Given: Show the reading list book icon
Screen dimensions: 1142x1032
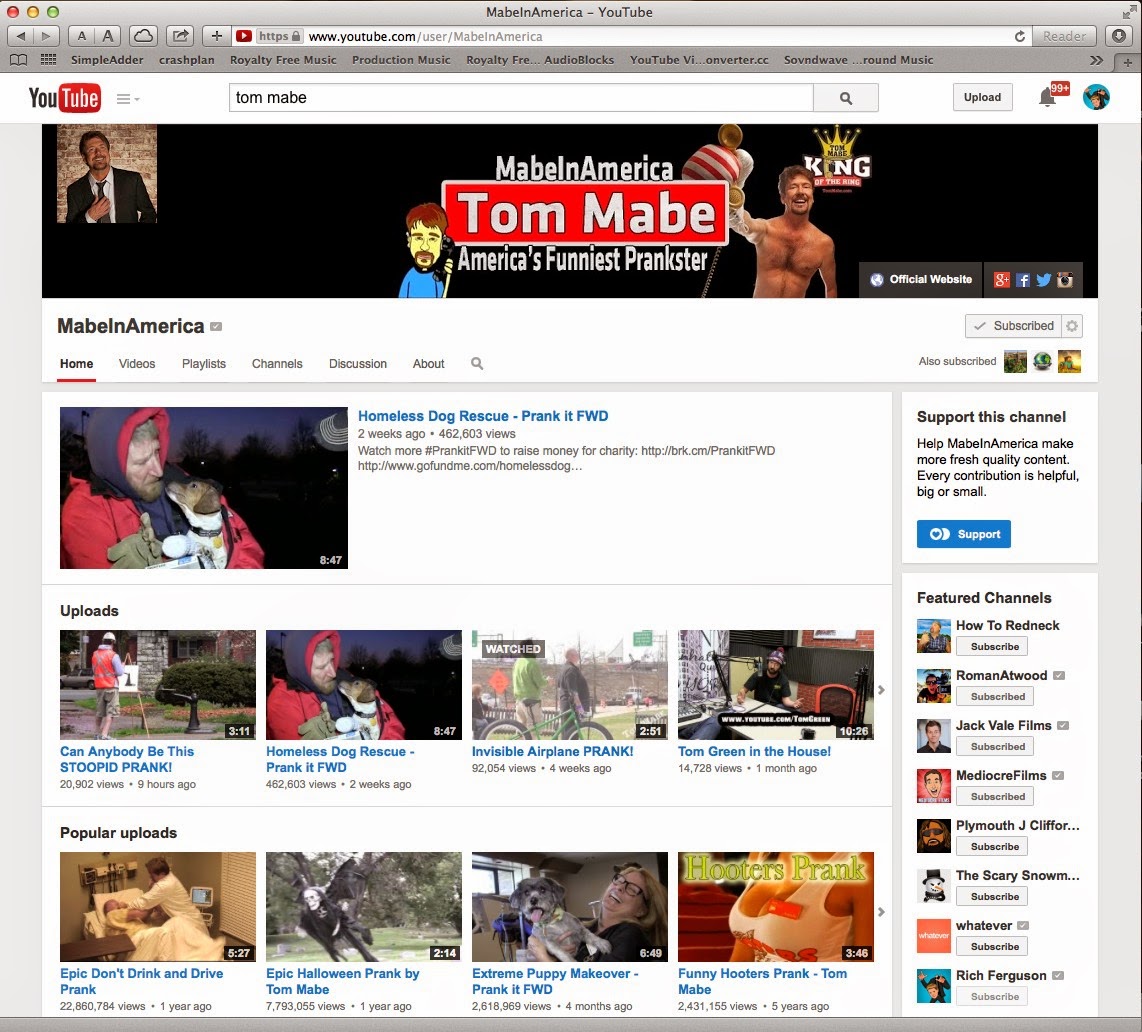Looking at the screenshot, I should 19,60.
